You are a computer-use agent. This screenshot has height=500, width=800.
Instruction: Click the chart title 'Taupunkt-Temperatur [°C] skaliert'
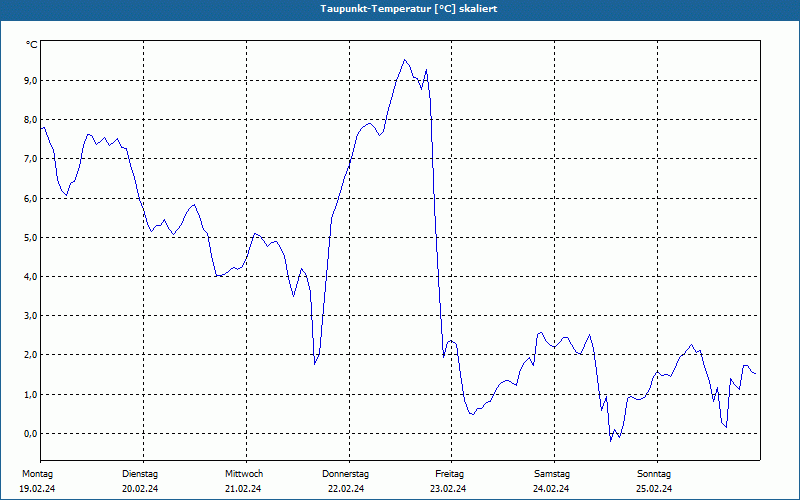coord(409,9)
